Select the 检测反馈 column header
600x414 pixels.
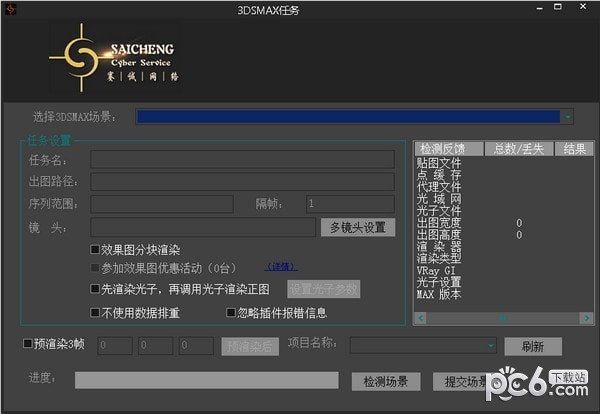(449, 149)
